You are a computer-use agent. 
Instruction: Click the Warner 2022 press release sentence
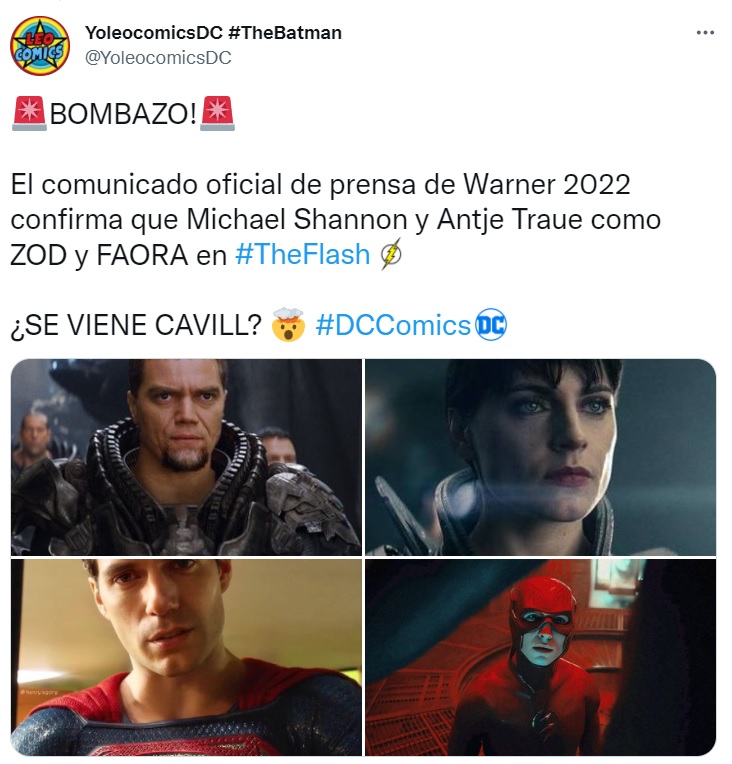pos(336,219)
